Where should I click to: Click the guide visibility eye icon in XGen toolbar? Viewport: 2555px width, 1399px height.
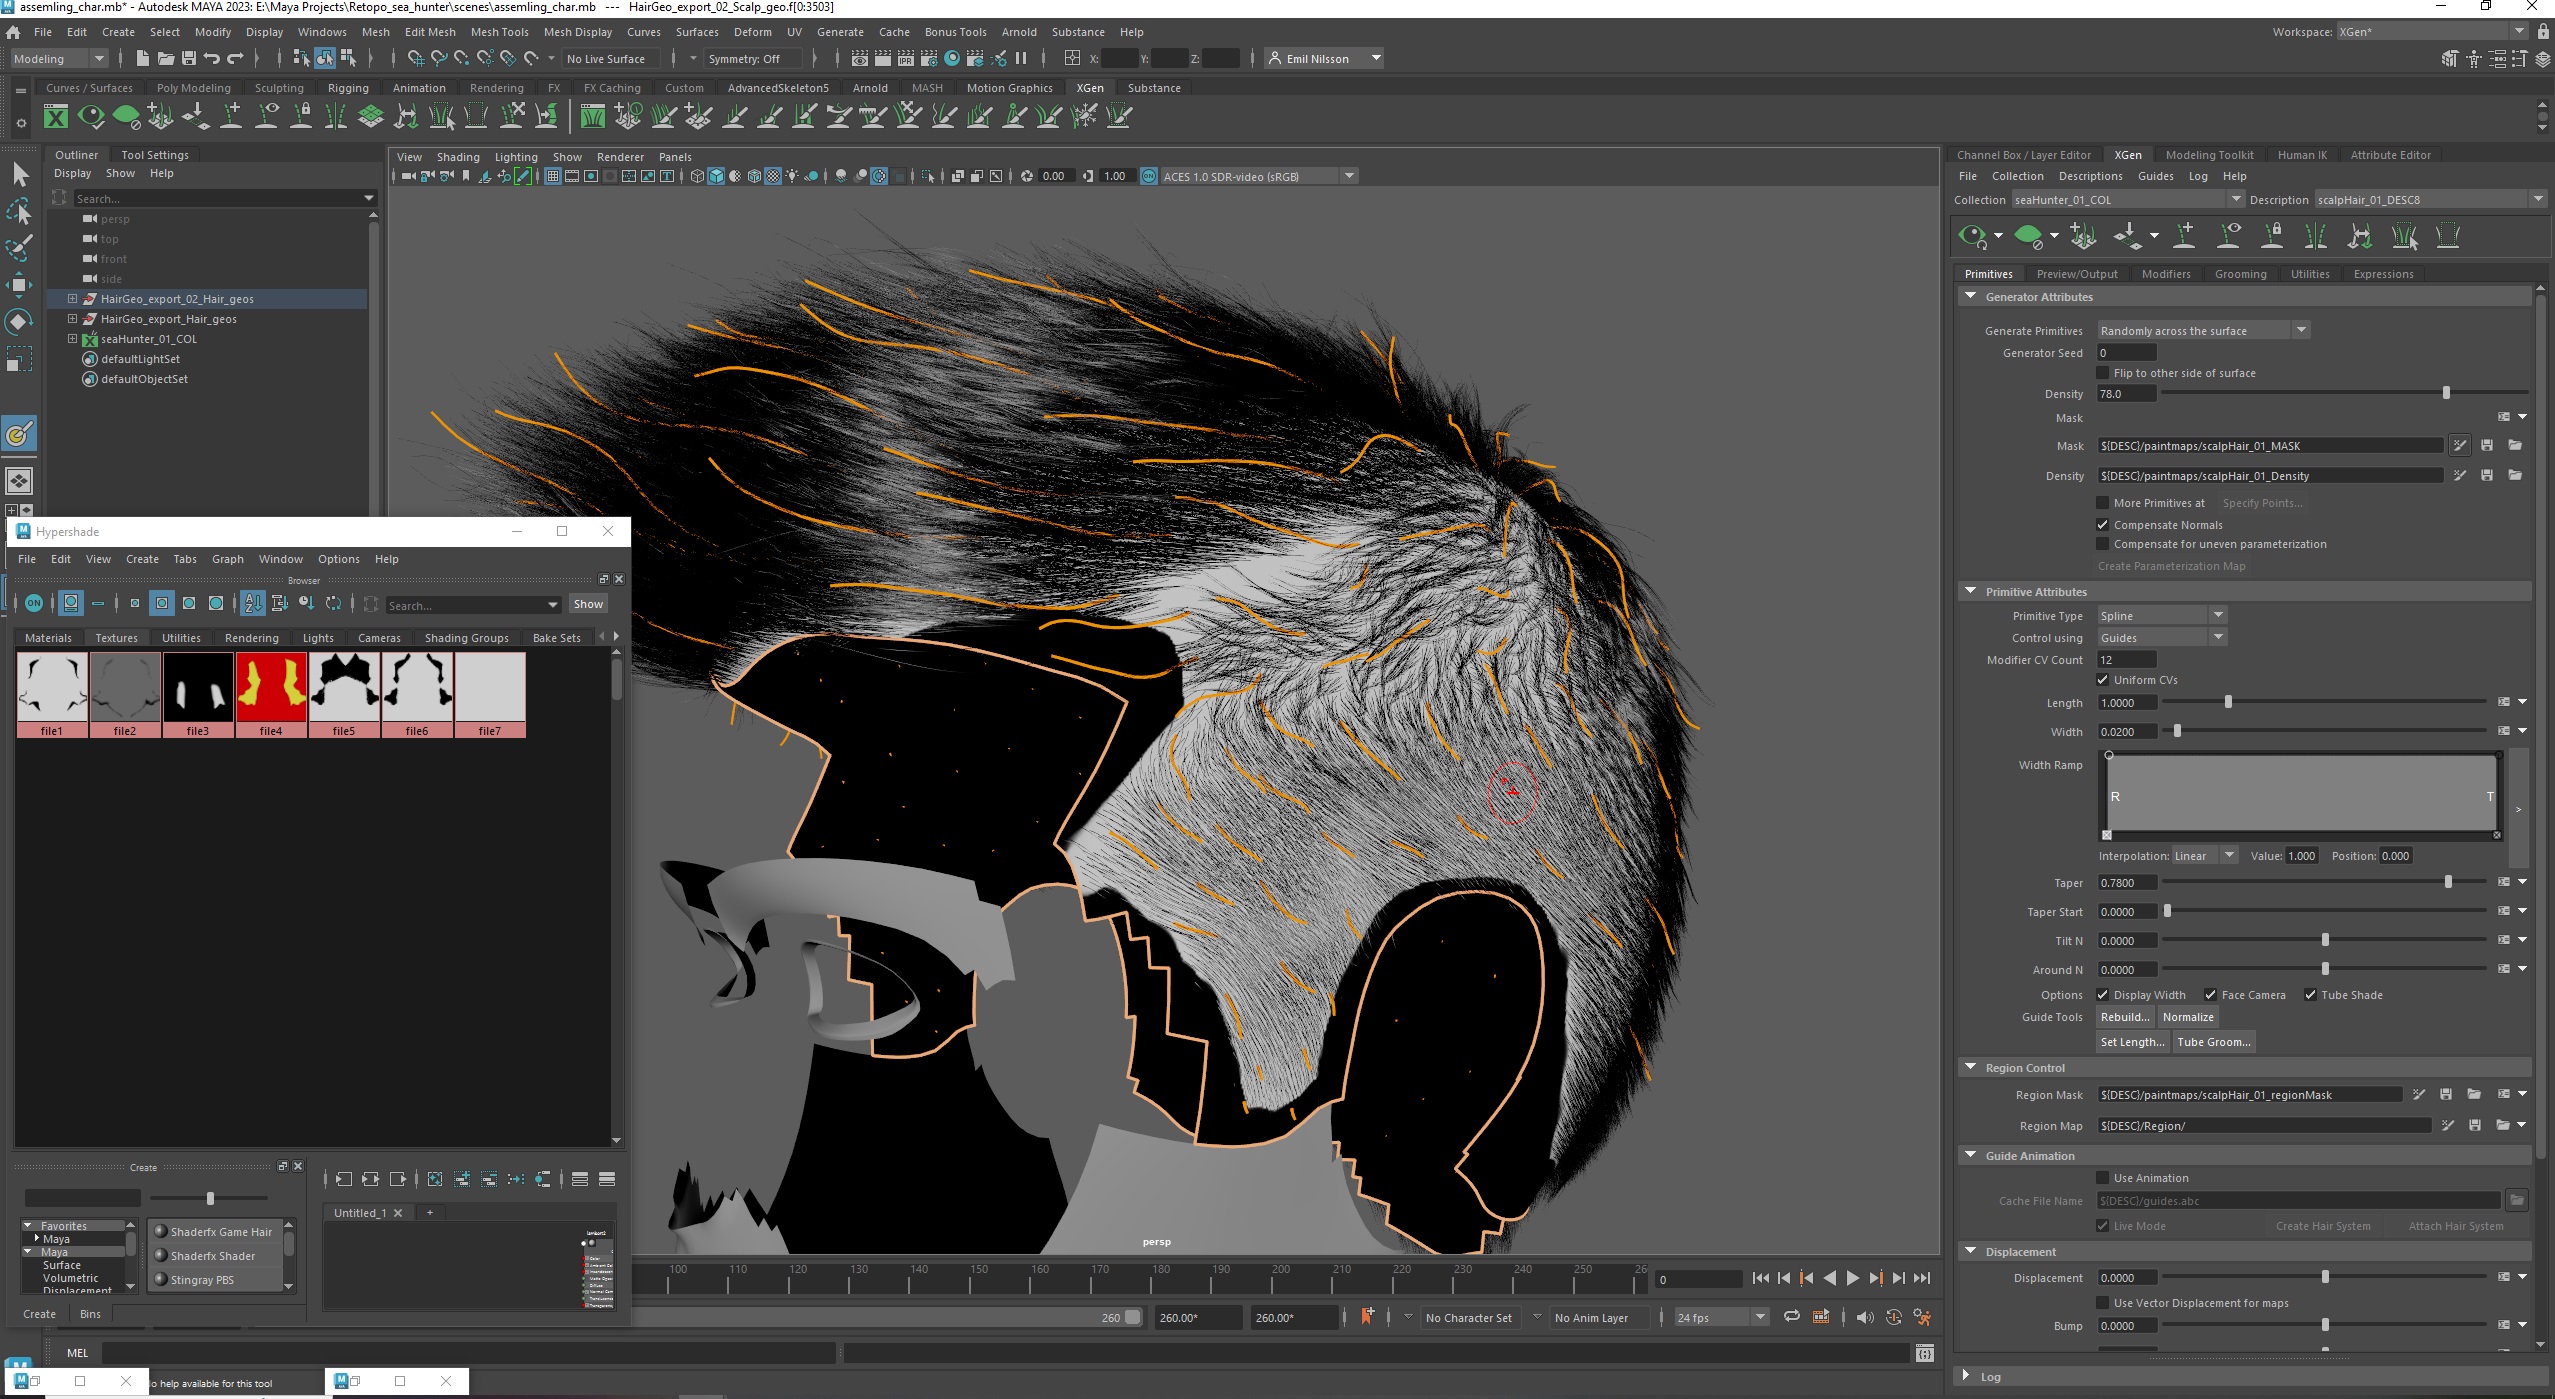click(x=2228, y=235)
